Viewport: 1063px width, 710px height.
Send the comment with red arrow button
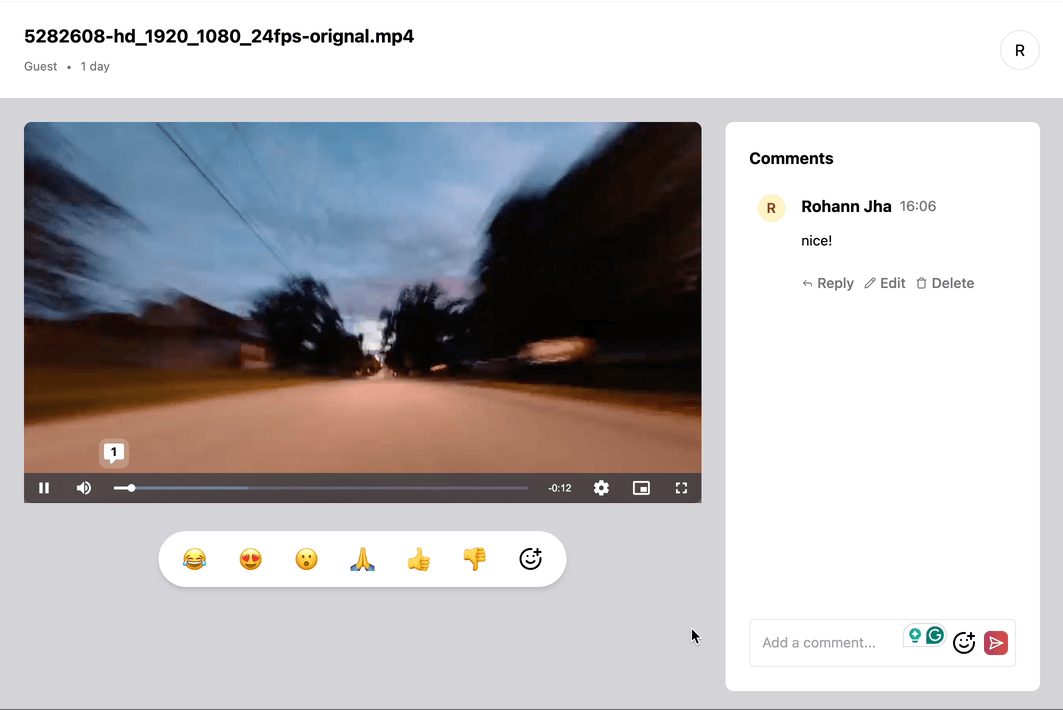[995, 642]
